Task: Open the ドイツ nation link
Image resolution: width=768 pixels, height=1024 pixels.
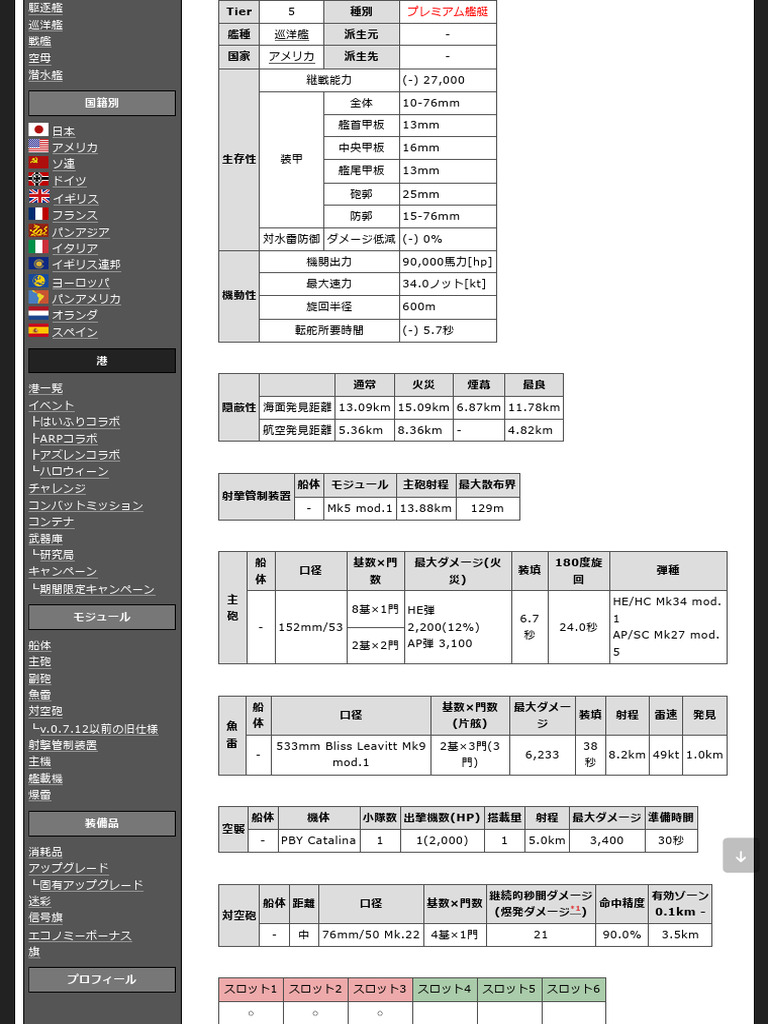Action: (69, 180)
